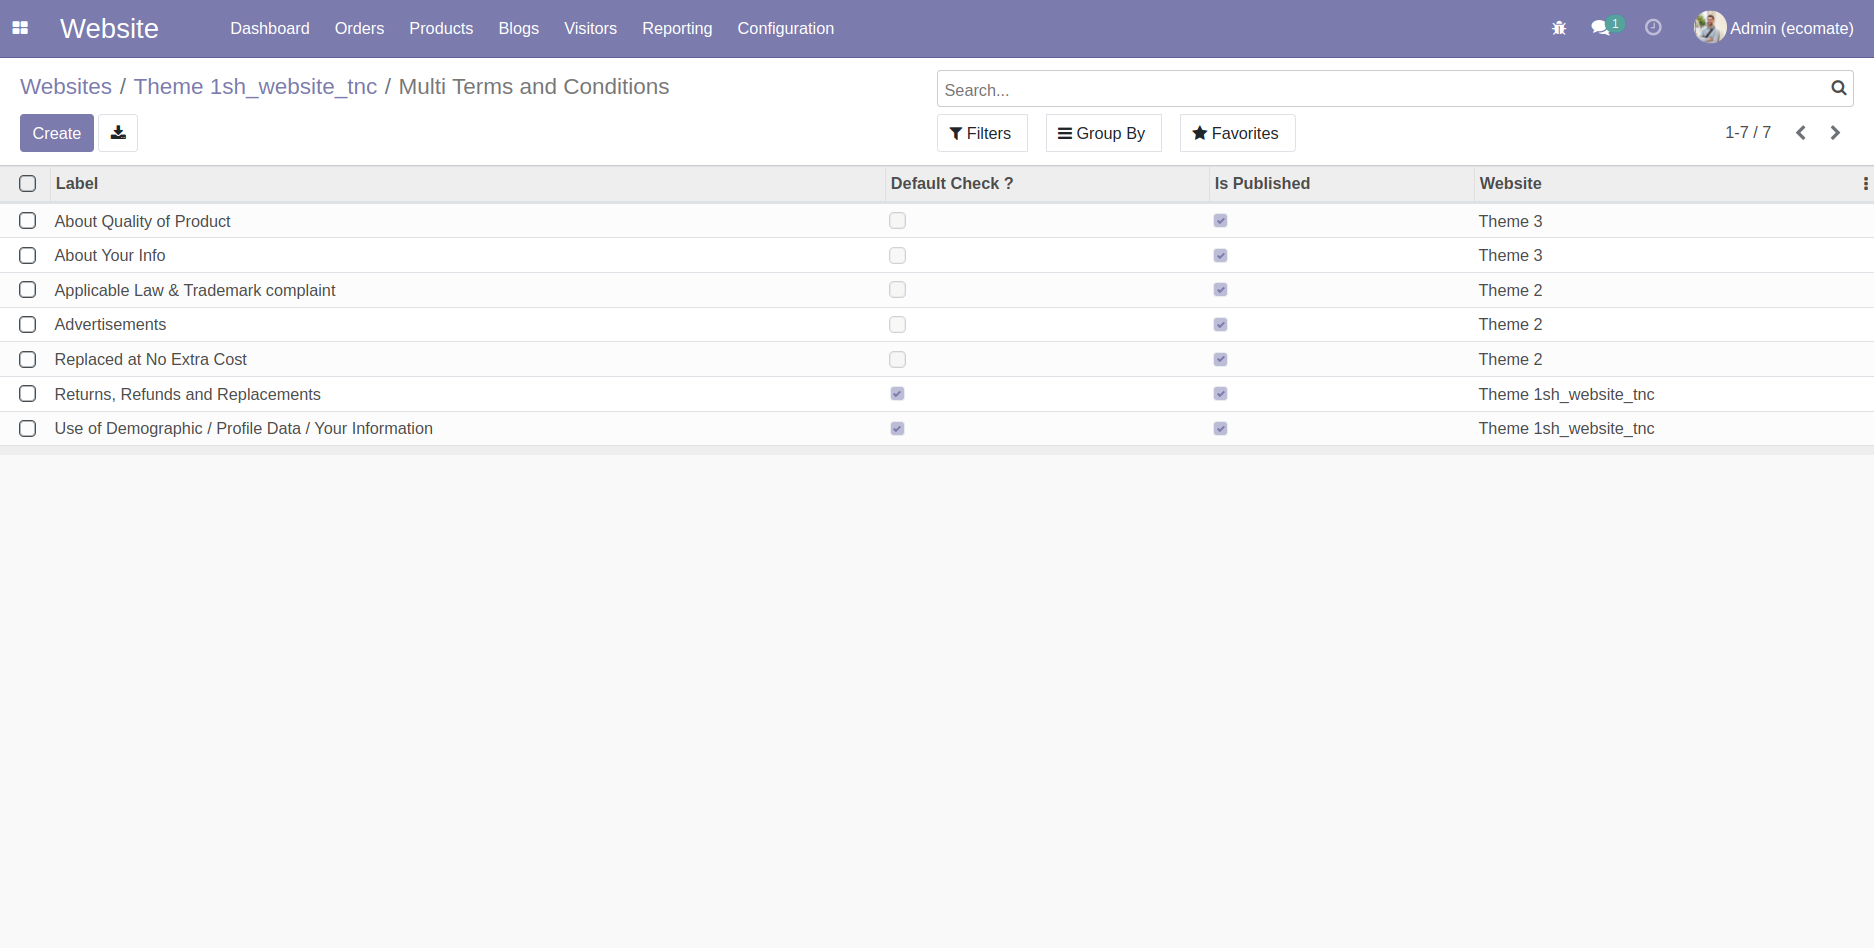Open About Your Info record

pyautogui.click(x=110, y=256)
